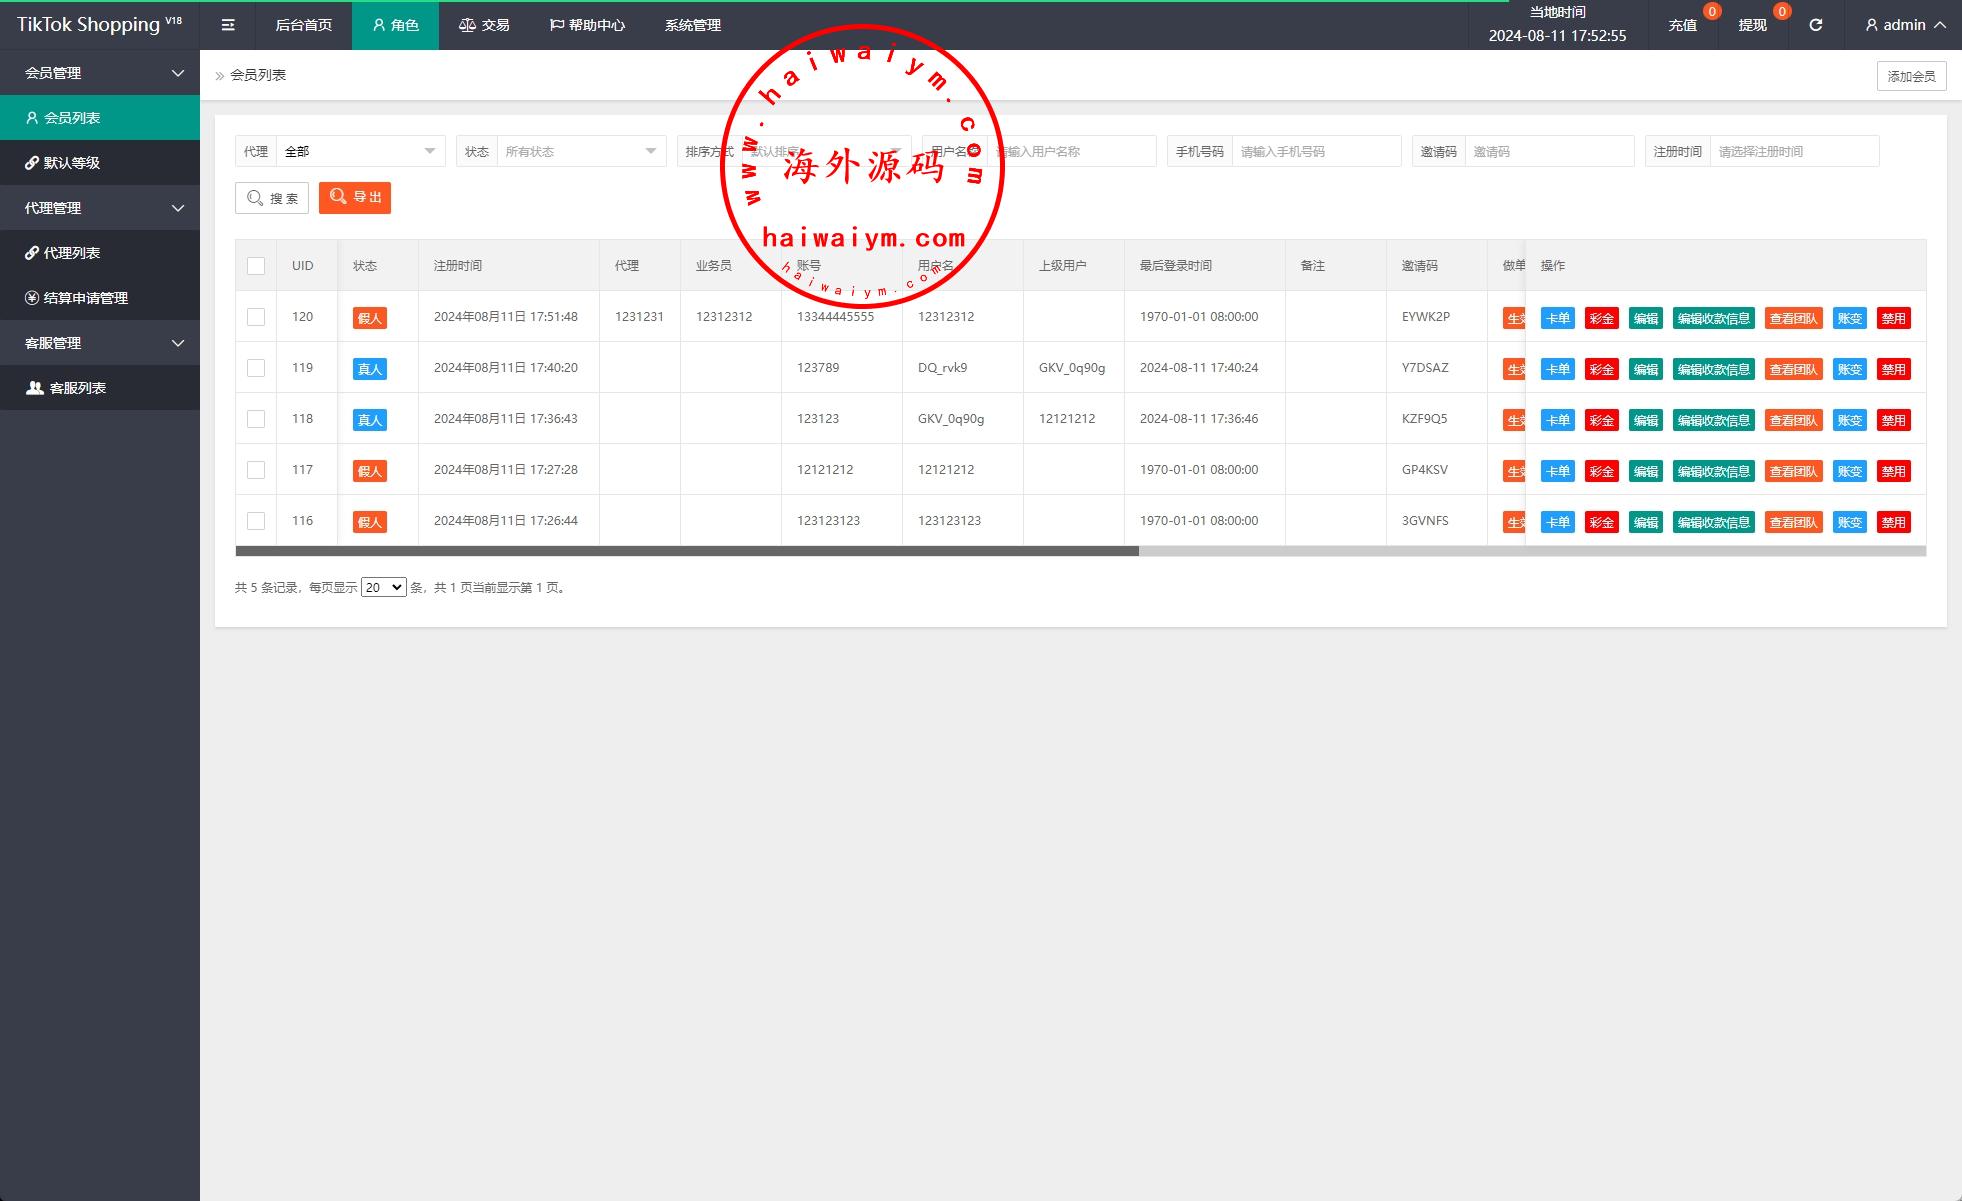Open the 系统管理 top menu
The width and height of the screenshot is (1962, 1201).
click(x=692, y=25)
